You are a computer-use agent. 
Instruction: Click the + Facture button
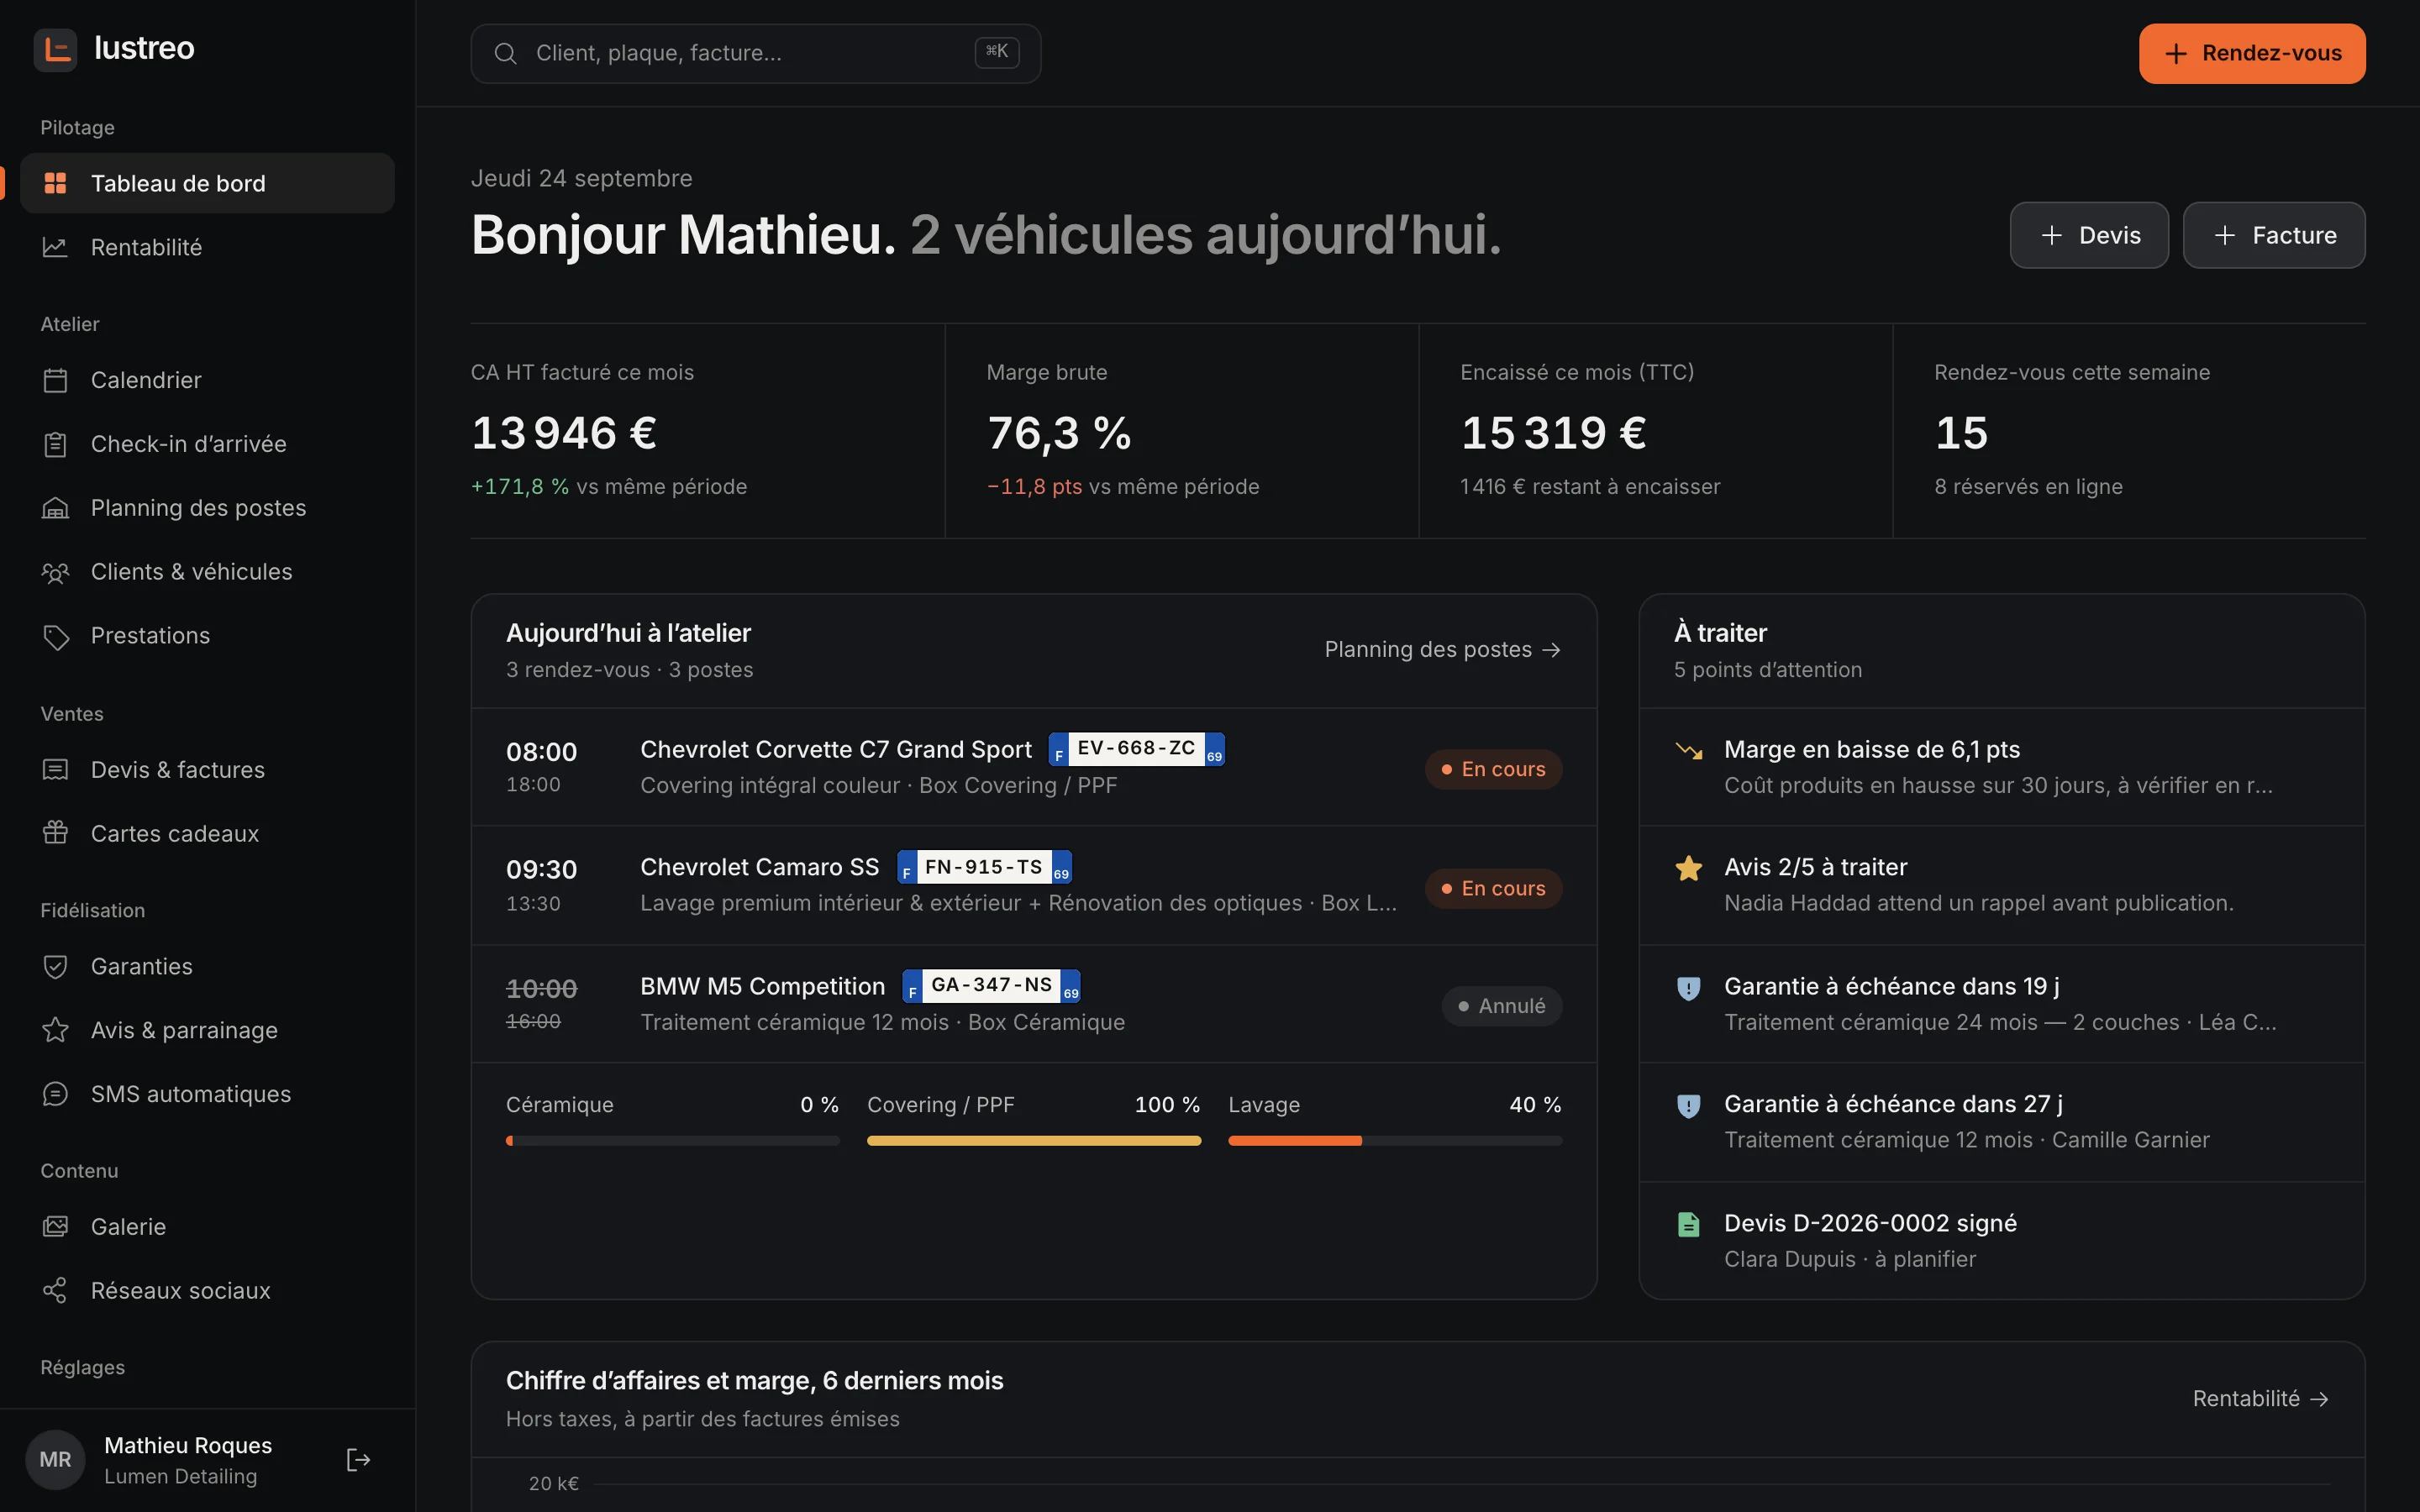2274,235
